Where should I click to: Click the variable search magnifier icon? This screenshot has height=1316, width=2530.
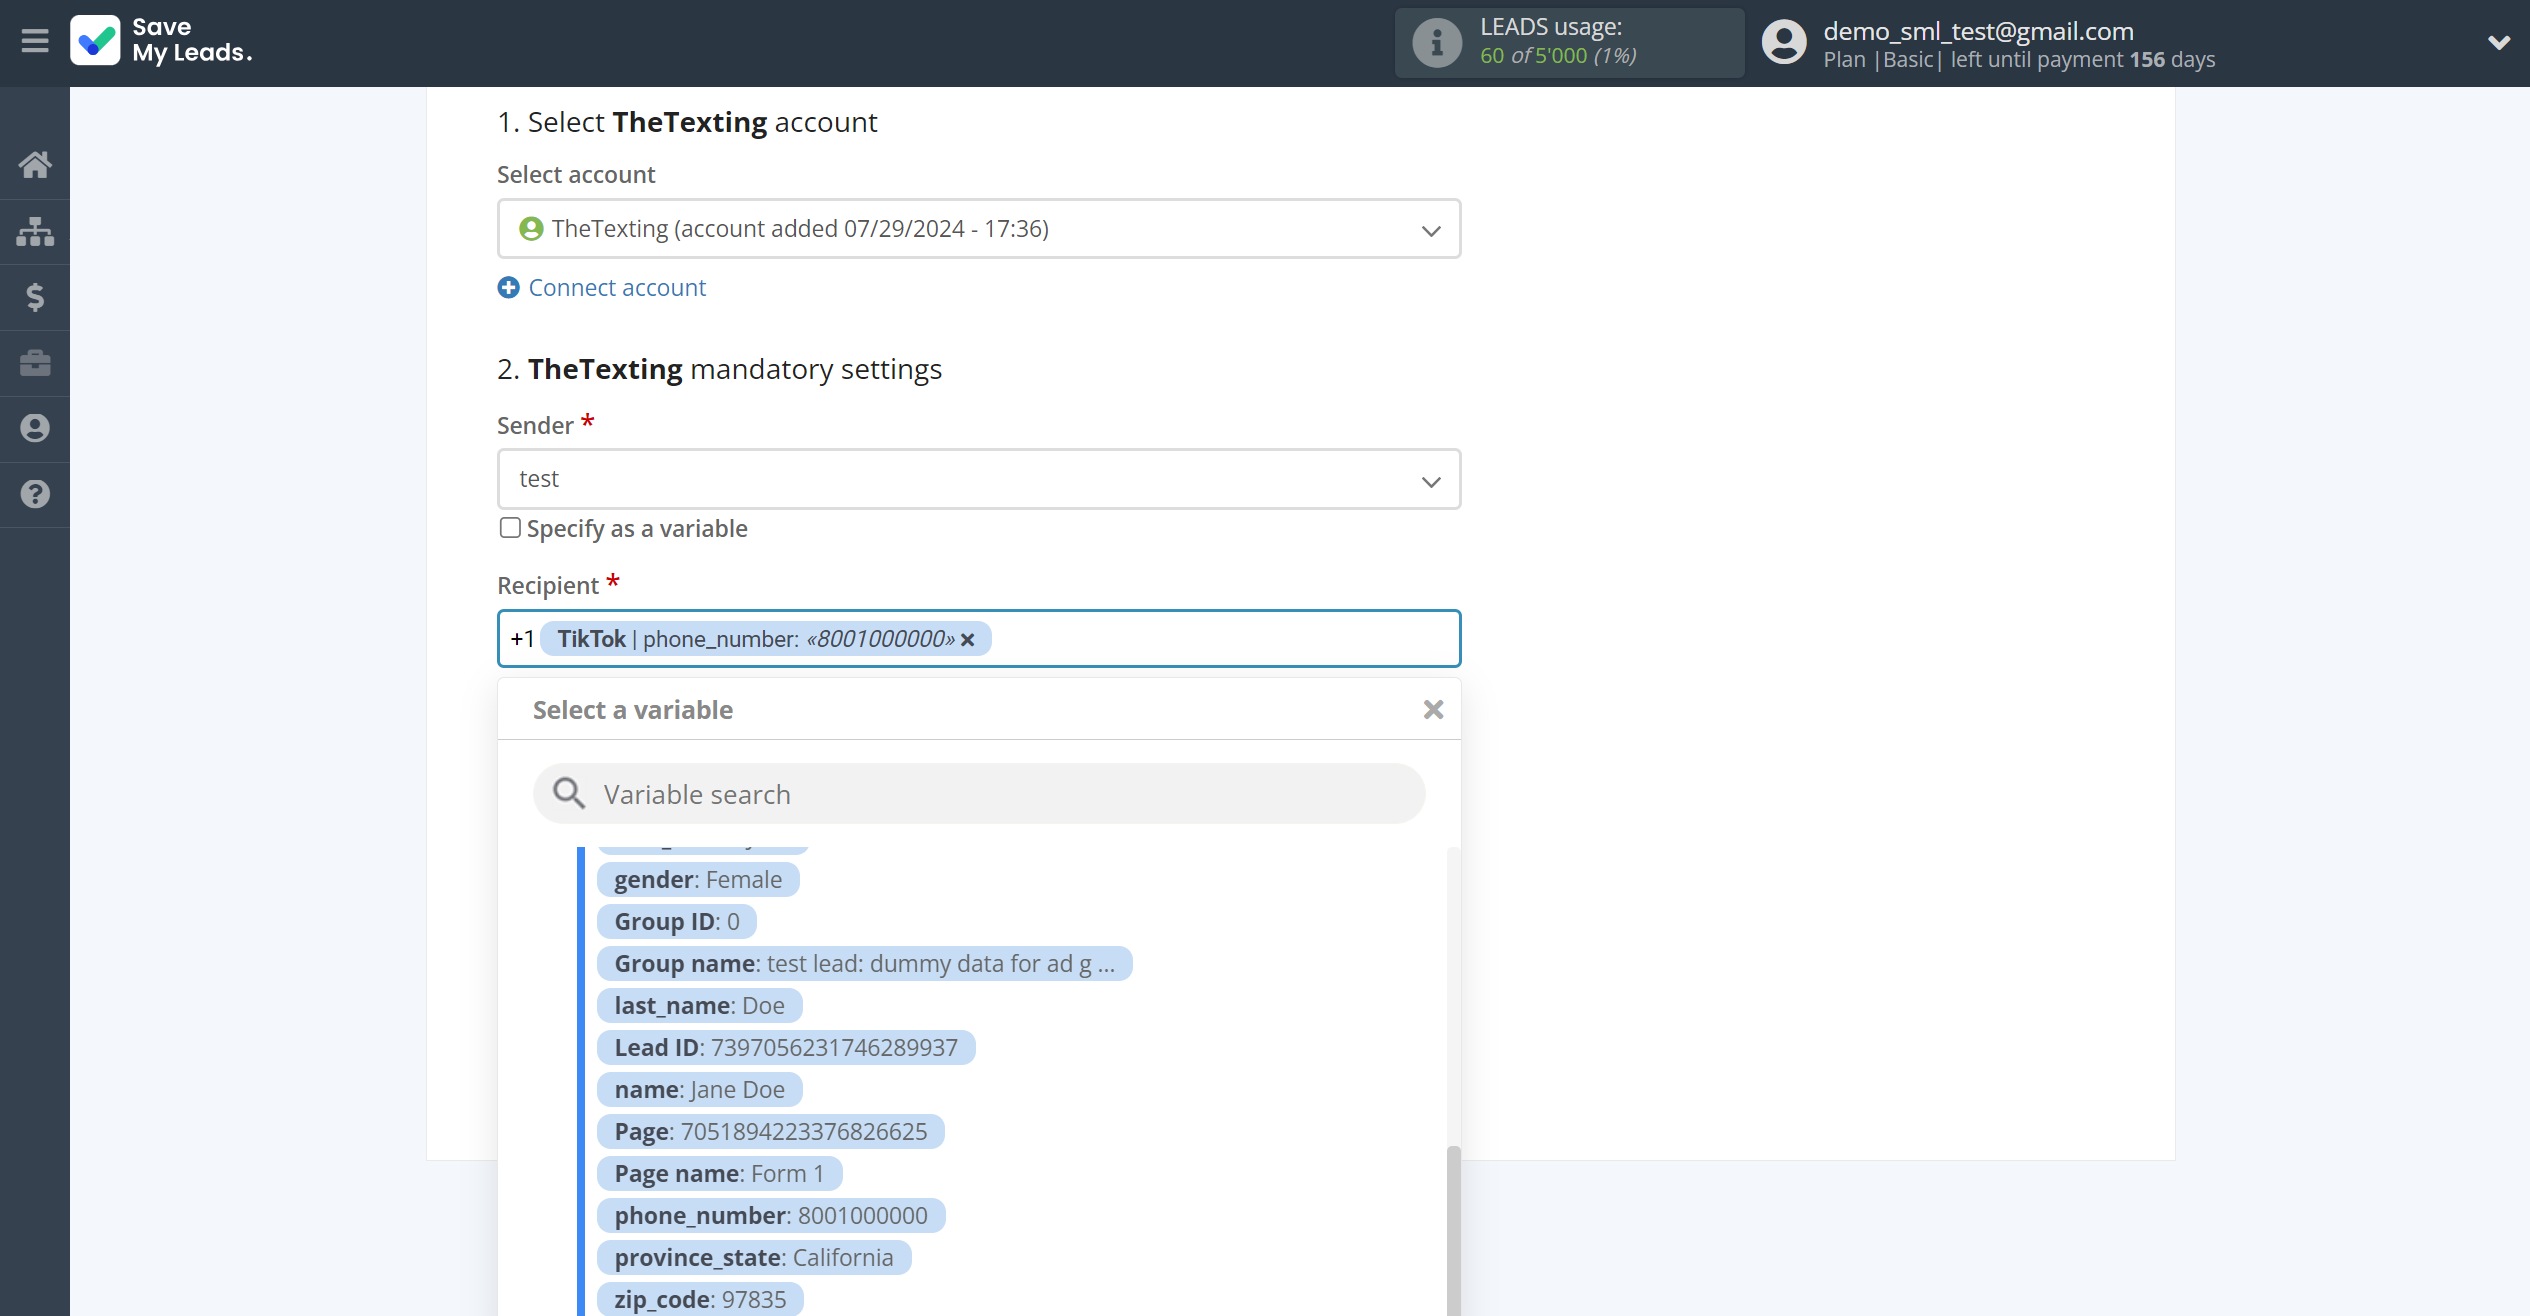[569, 794]
